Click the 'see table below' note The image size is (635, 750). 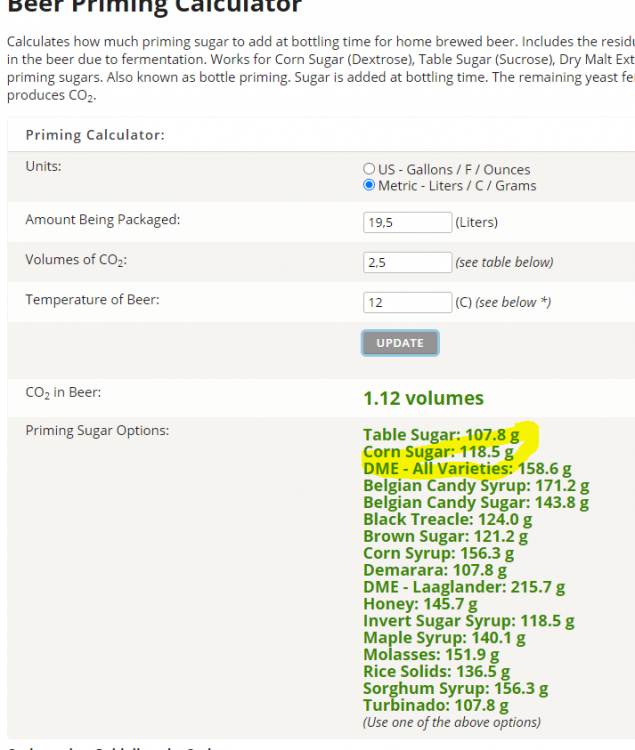504,262
